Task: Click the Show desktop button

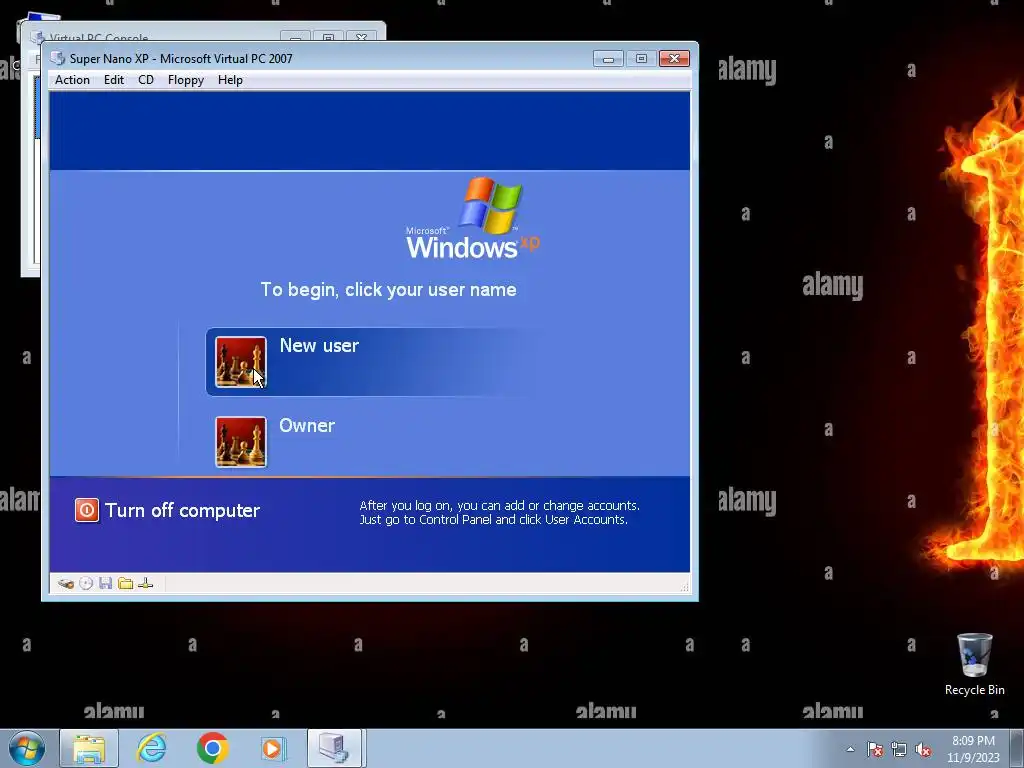Action: [x=1017, y=748]
